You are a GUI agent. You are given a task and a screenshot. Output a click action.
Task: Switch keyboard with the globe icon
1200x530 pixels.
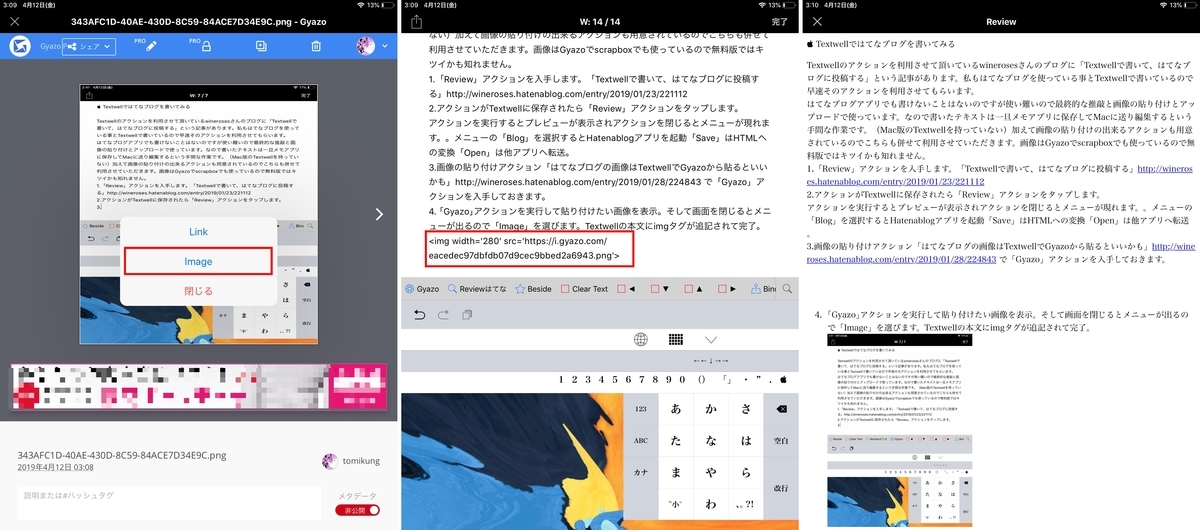pos(641,340)
